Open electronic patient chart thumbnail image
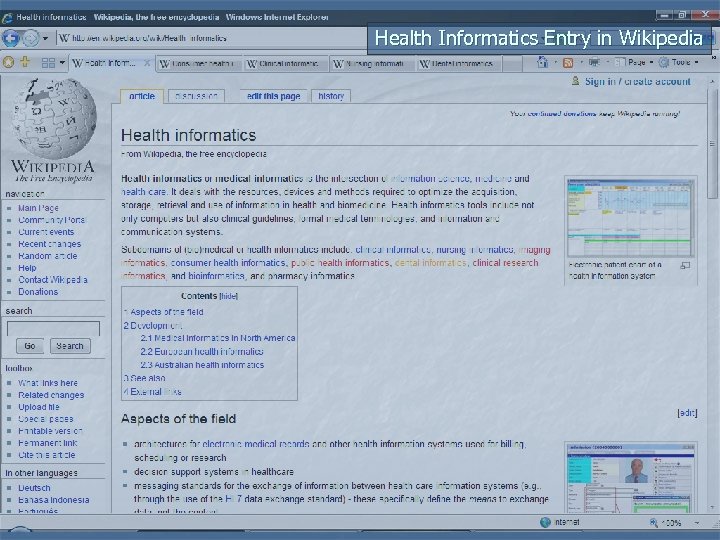 coord(630,218)
